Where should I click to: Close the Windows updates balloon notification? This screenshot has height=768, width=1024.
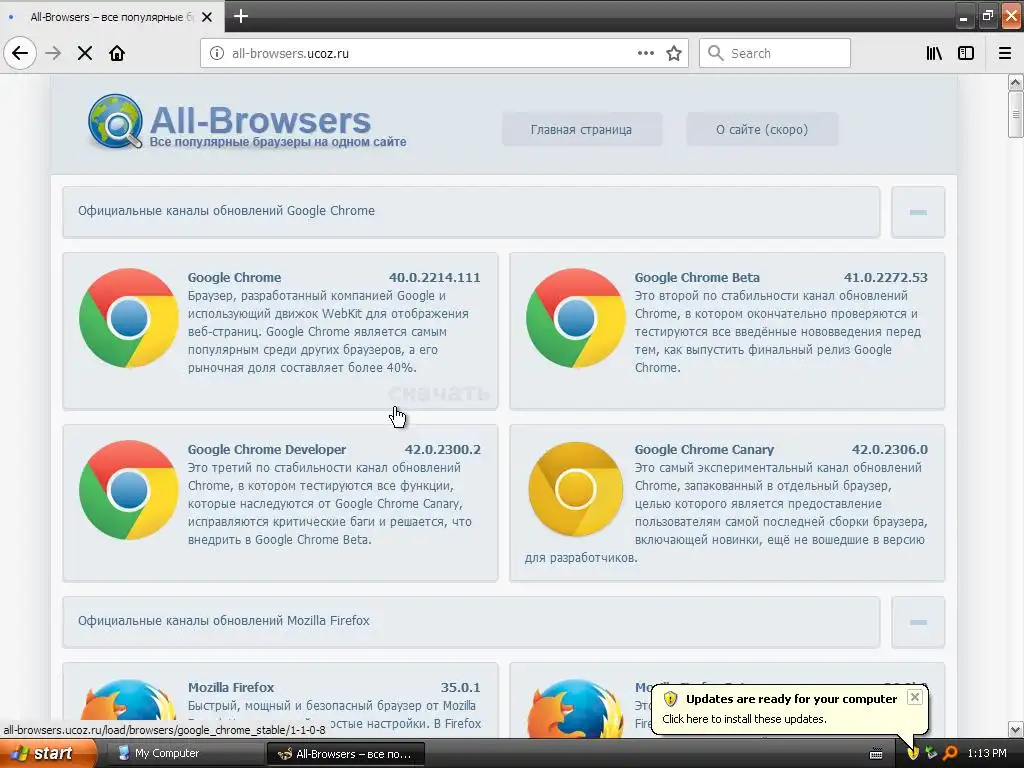coord(915,697)
